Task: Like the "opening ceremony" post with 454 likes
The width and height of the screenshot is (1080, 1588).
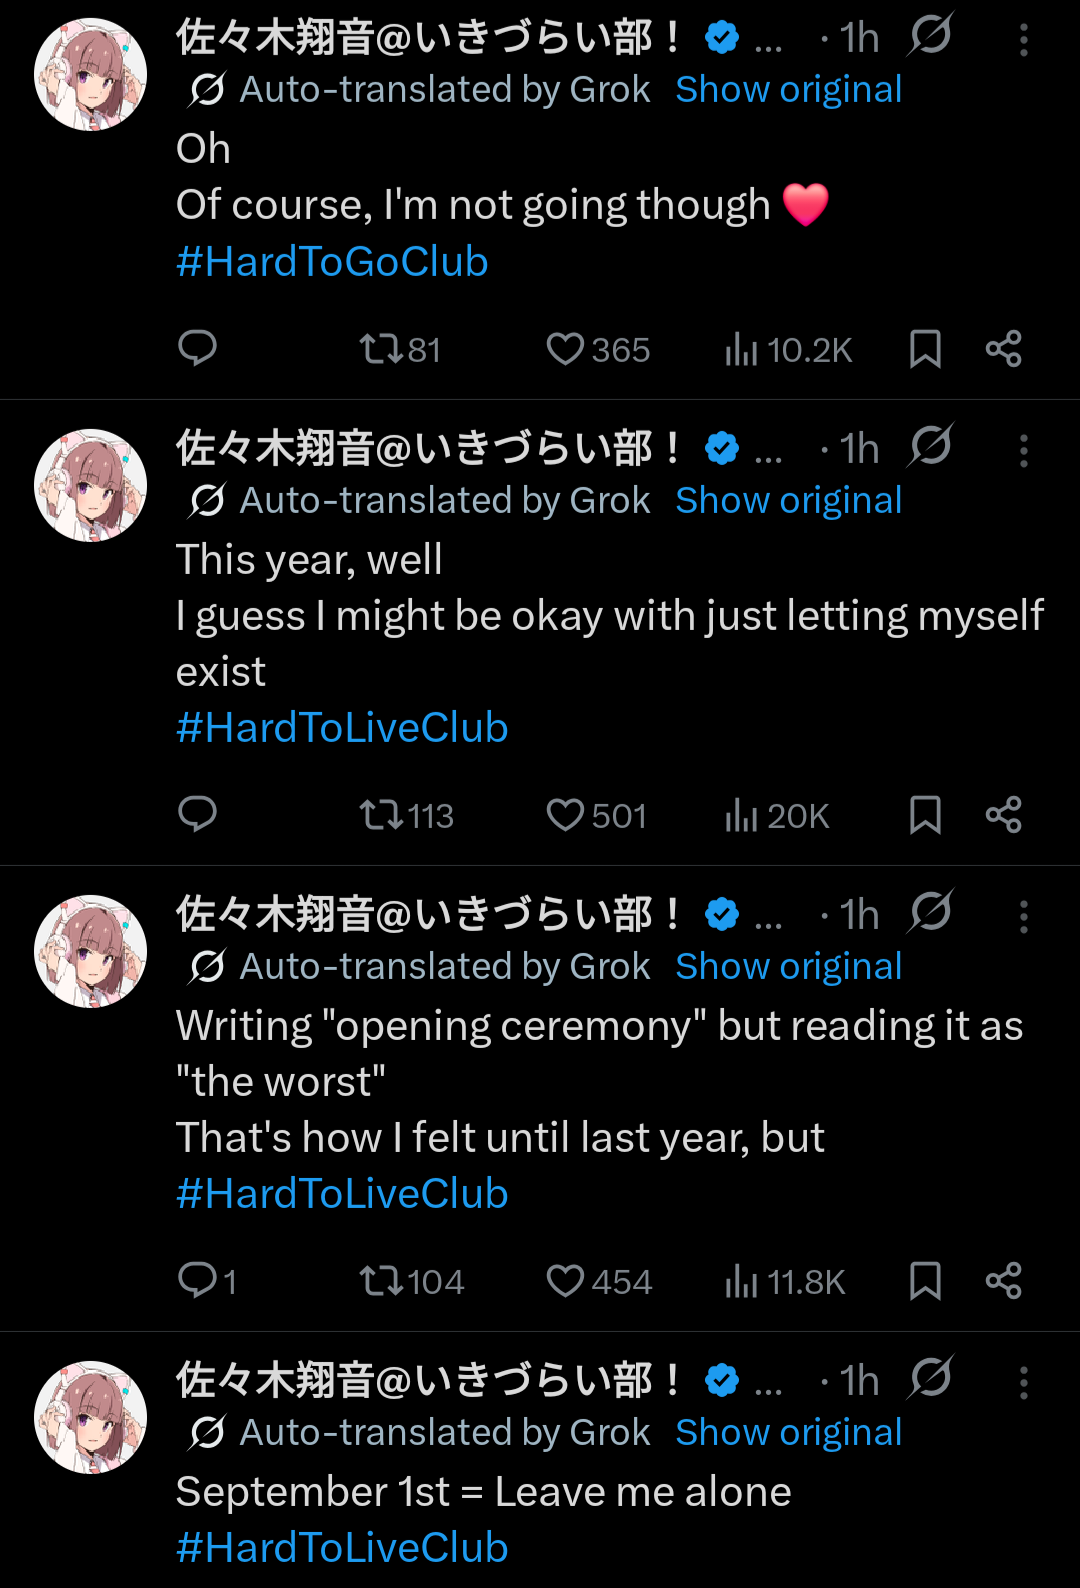Action: click(599, 1281)
